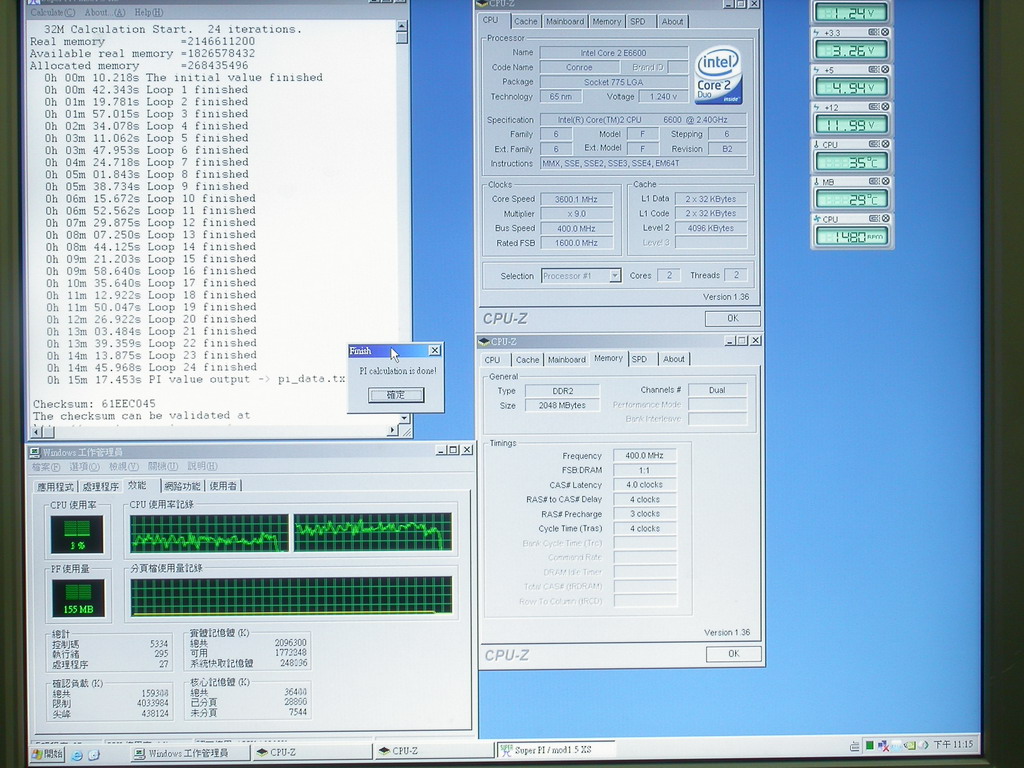The width and height of the screenshot is (1024, 768).
Task: Close the +12 voltage monitor with its X icon
Action: 885,106
